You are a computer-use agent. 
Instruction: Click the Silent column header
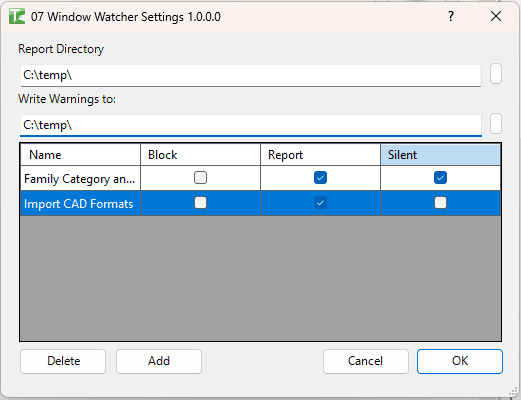tap(440, 155)
